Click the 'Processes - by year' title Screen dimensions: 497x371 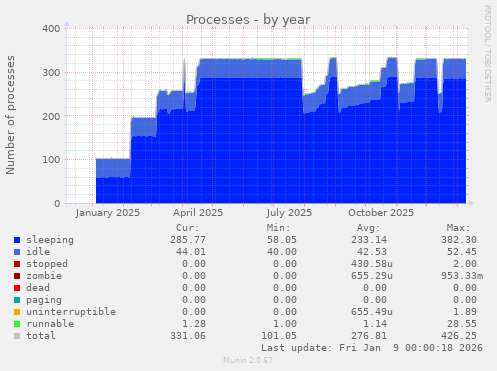pos(248,20)
